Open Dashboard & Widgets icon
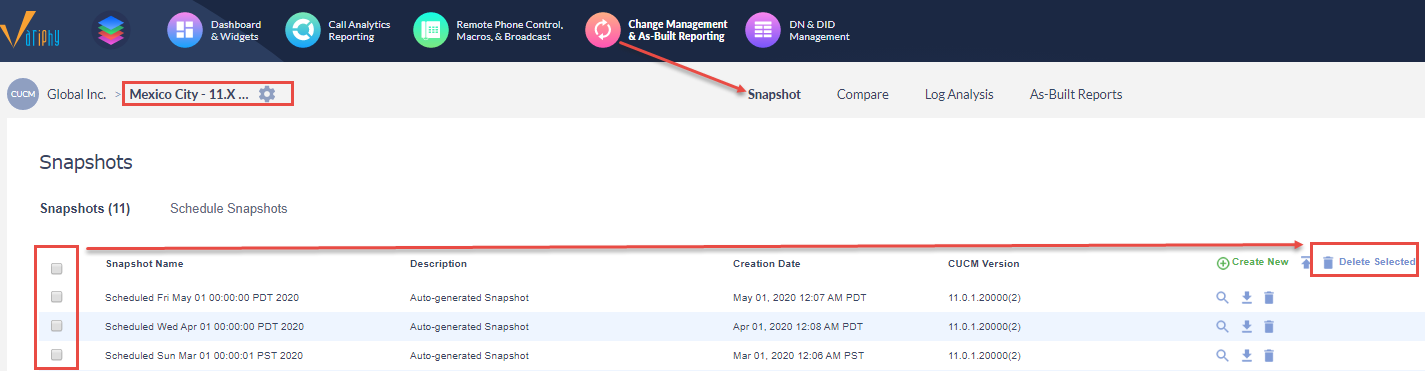 (x=185, y=30)
